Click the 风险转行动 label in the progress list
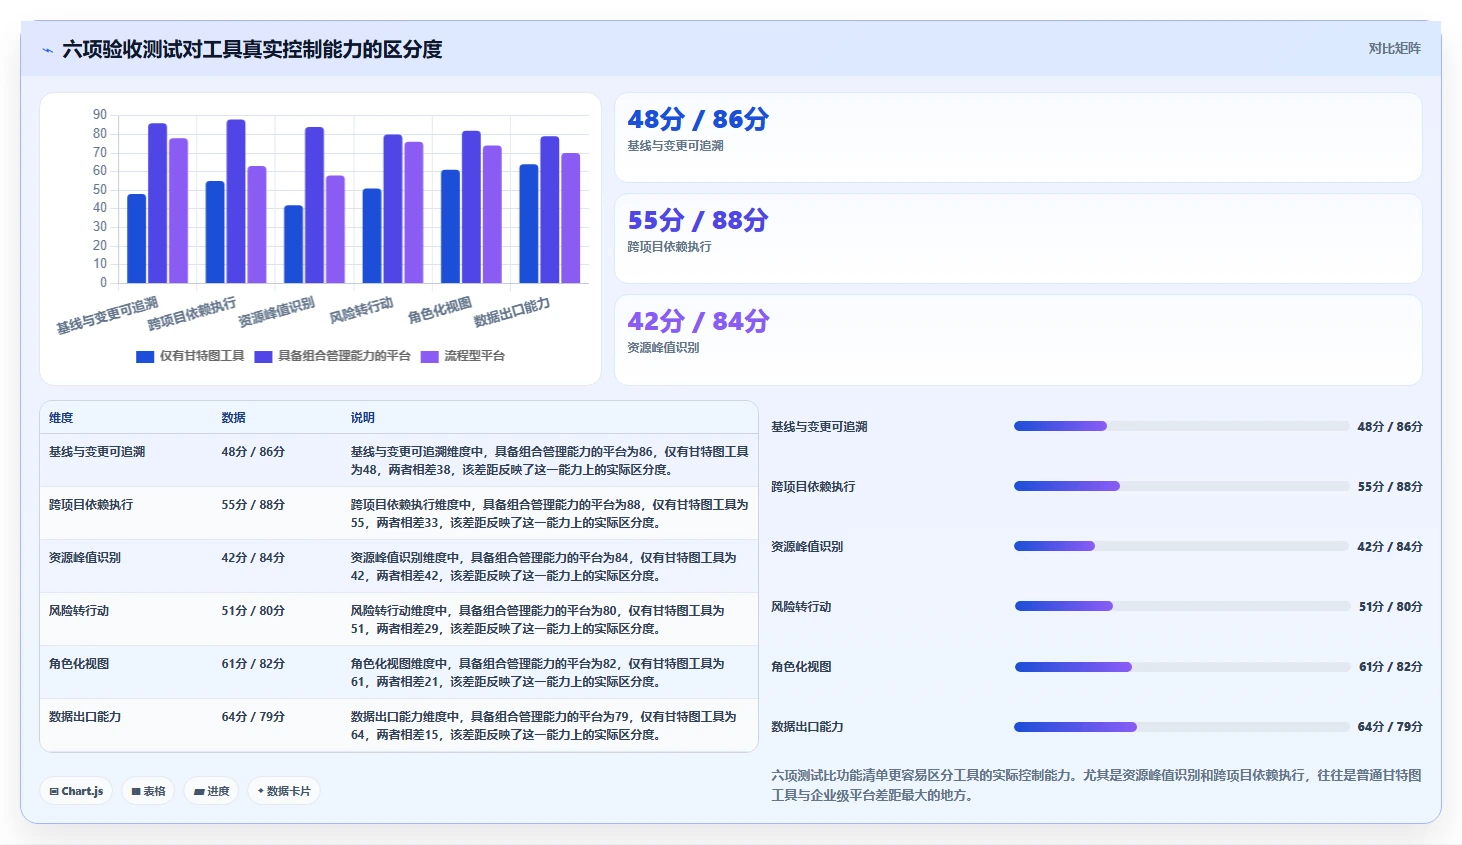The width and height of the screenshot is (1462, 845). click(801, 607)
